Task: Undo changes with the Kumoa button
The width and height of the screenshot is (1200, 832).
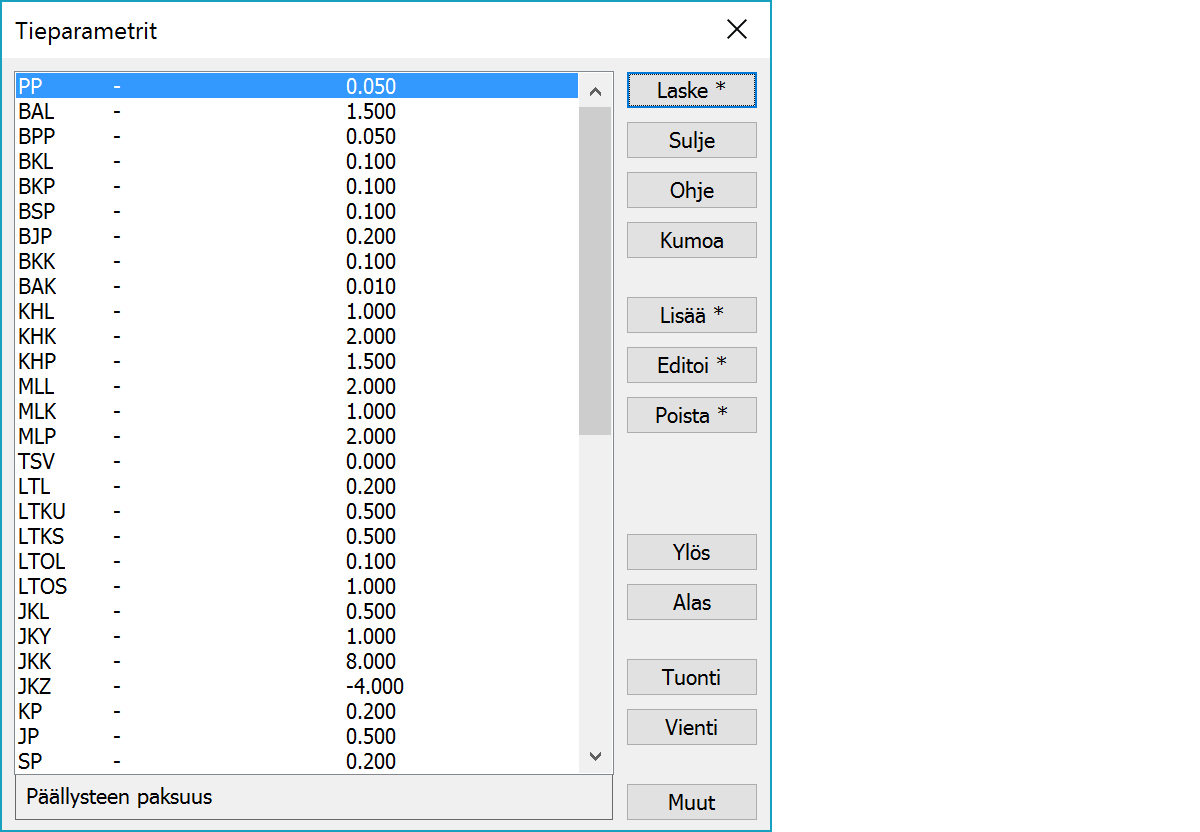Action: pyautogui.click(x=691, y=240)
